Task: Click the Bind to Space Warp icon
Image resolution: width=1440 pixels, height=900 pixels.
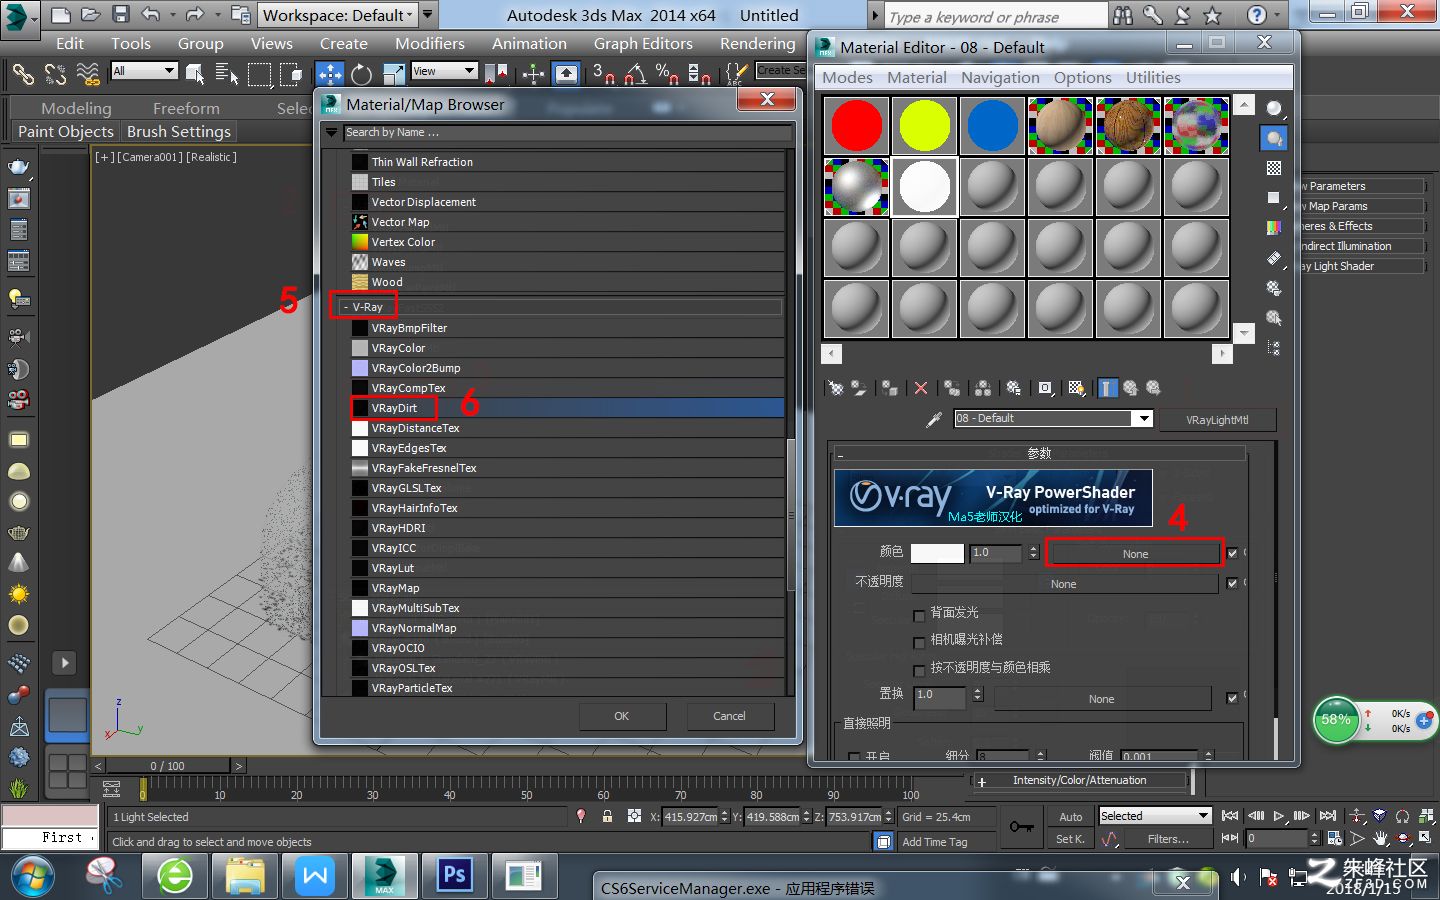Action: [88, 74]
